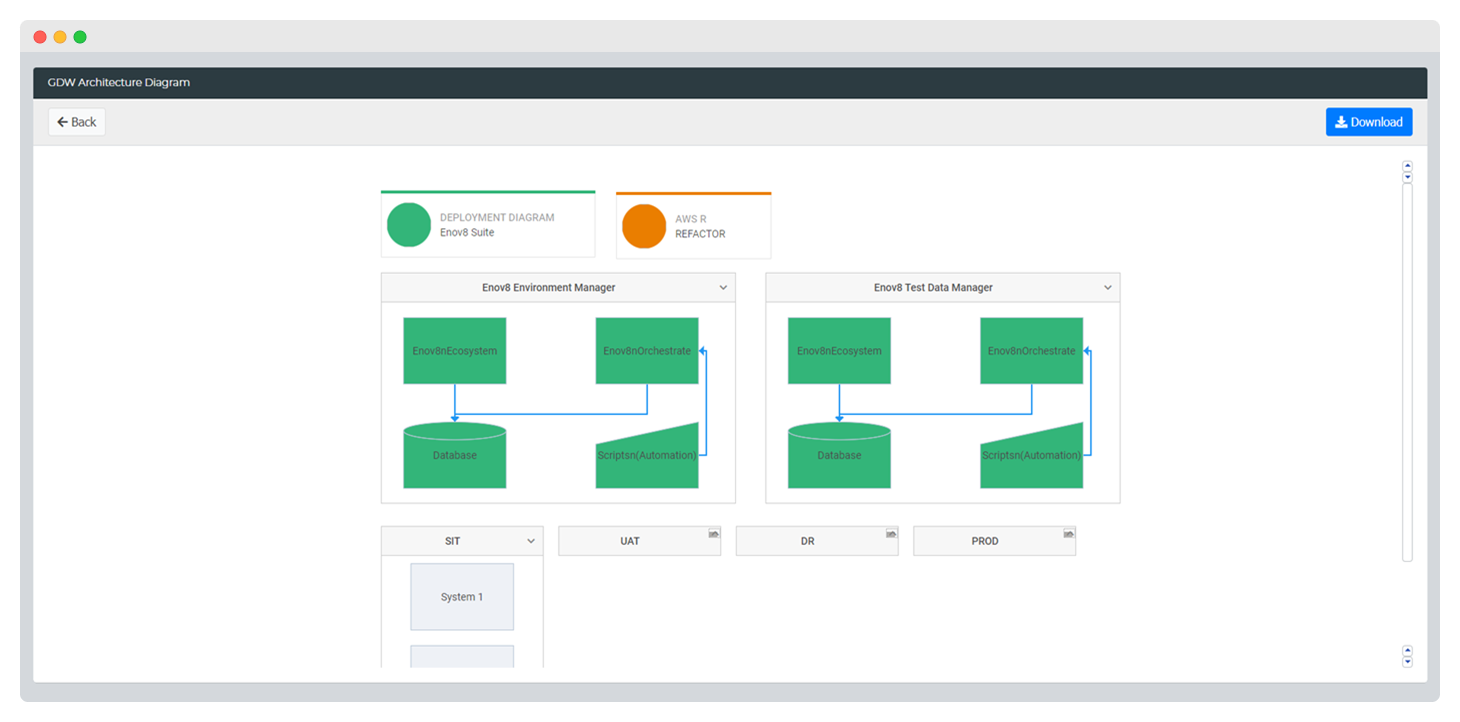Collapse the Enov8 Environment Manager panel
The image size is (1460, 722).
click(723, 288)
